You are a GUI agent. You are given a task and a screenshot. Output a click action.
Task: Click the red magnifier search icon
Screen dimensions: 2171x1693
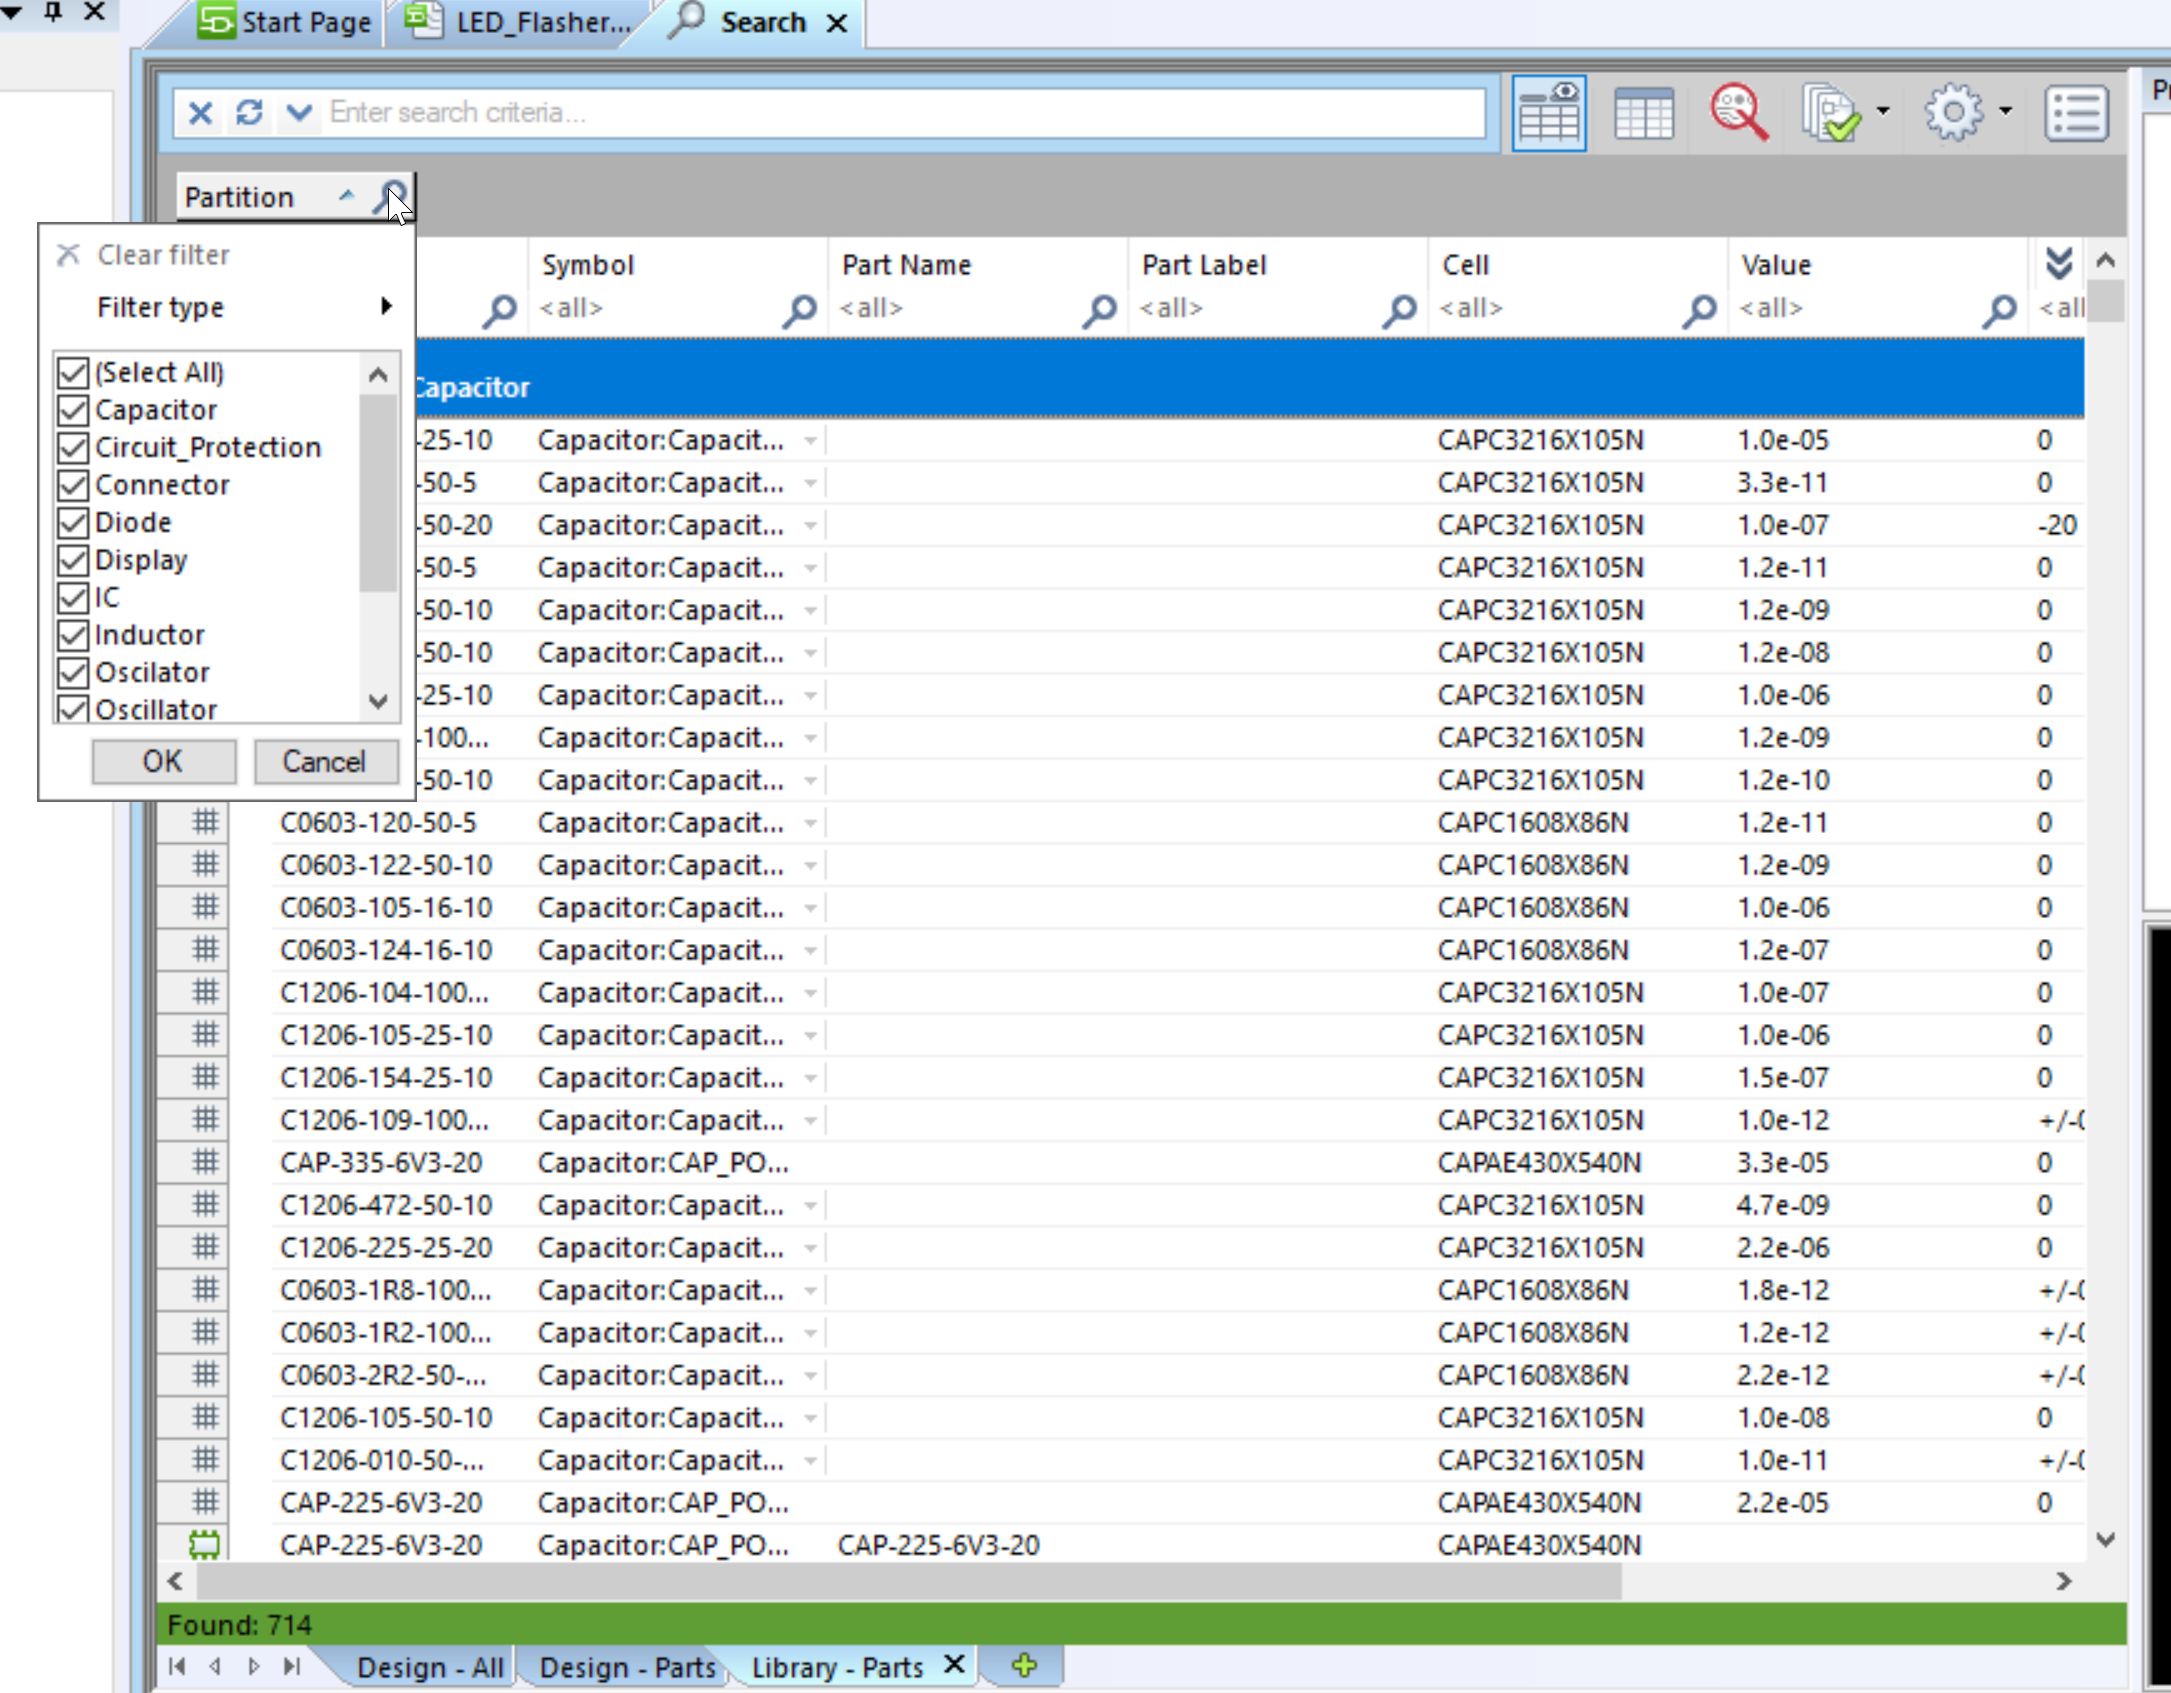[x=1739, y=112]
